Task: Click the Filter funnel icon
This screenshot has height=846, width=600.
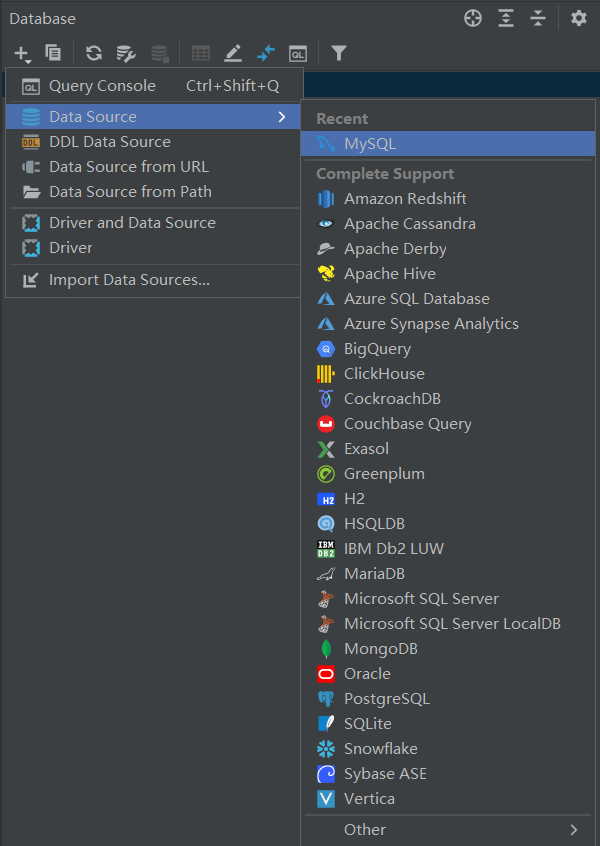Action: click(339, 53)
